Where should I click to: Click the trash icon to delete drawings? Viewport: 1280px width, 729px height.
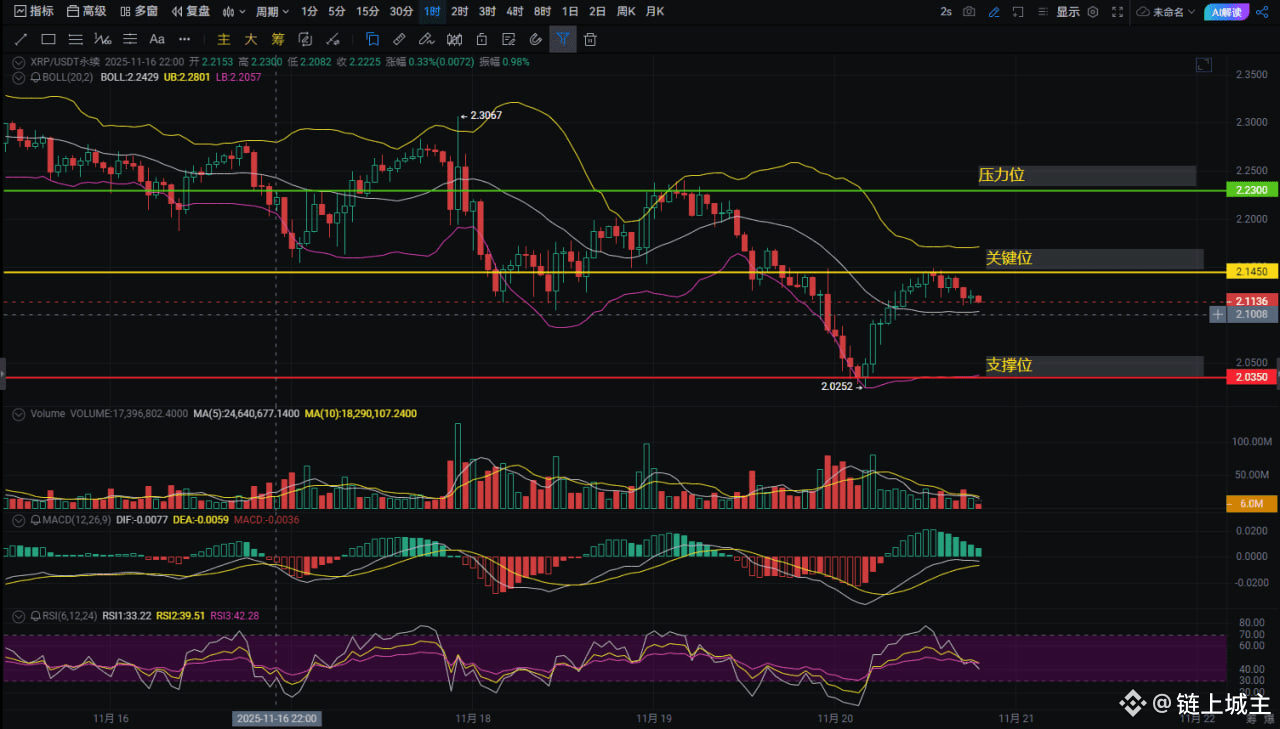click(x=591, y=40)
